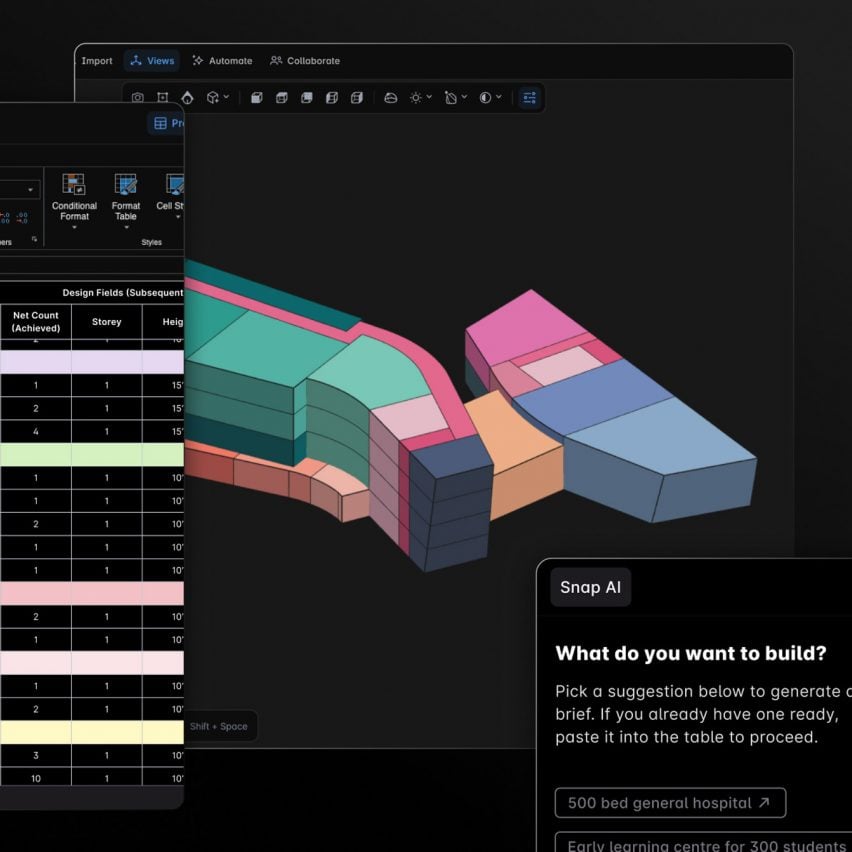The image size is (852, 852).
Task: Expand the Format Table dropdown arrow
Action: [x=127, y=227]
